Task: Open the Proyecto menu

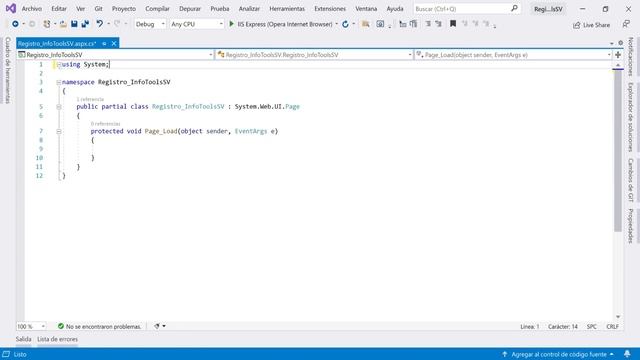Action: [x=124, y=9]
